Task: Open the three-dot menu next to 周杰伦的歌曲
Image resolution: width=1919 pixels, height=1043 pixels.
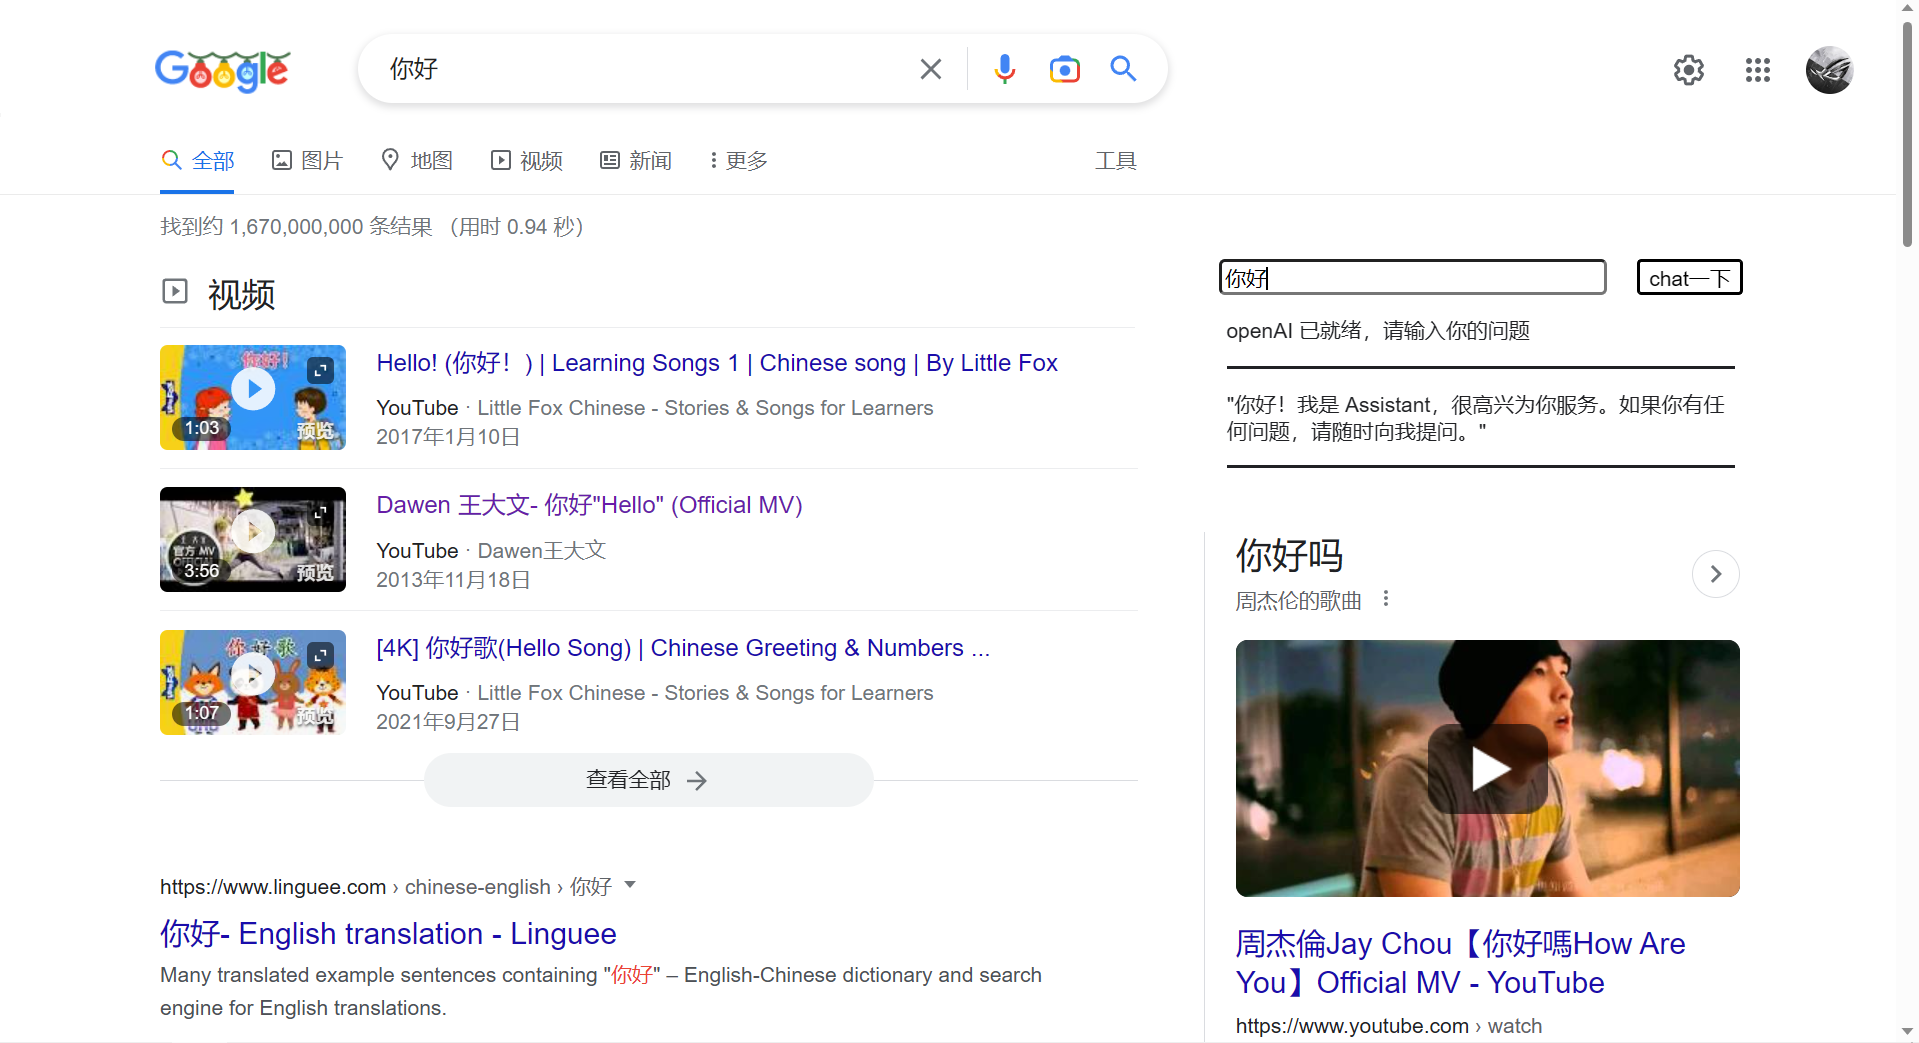Action: 1386,599
